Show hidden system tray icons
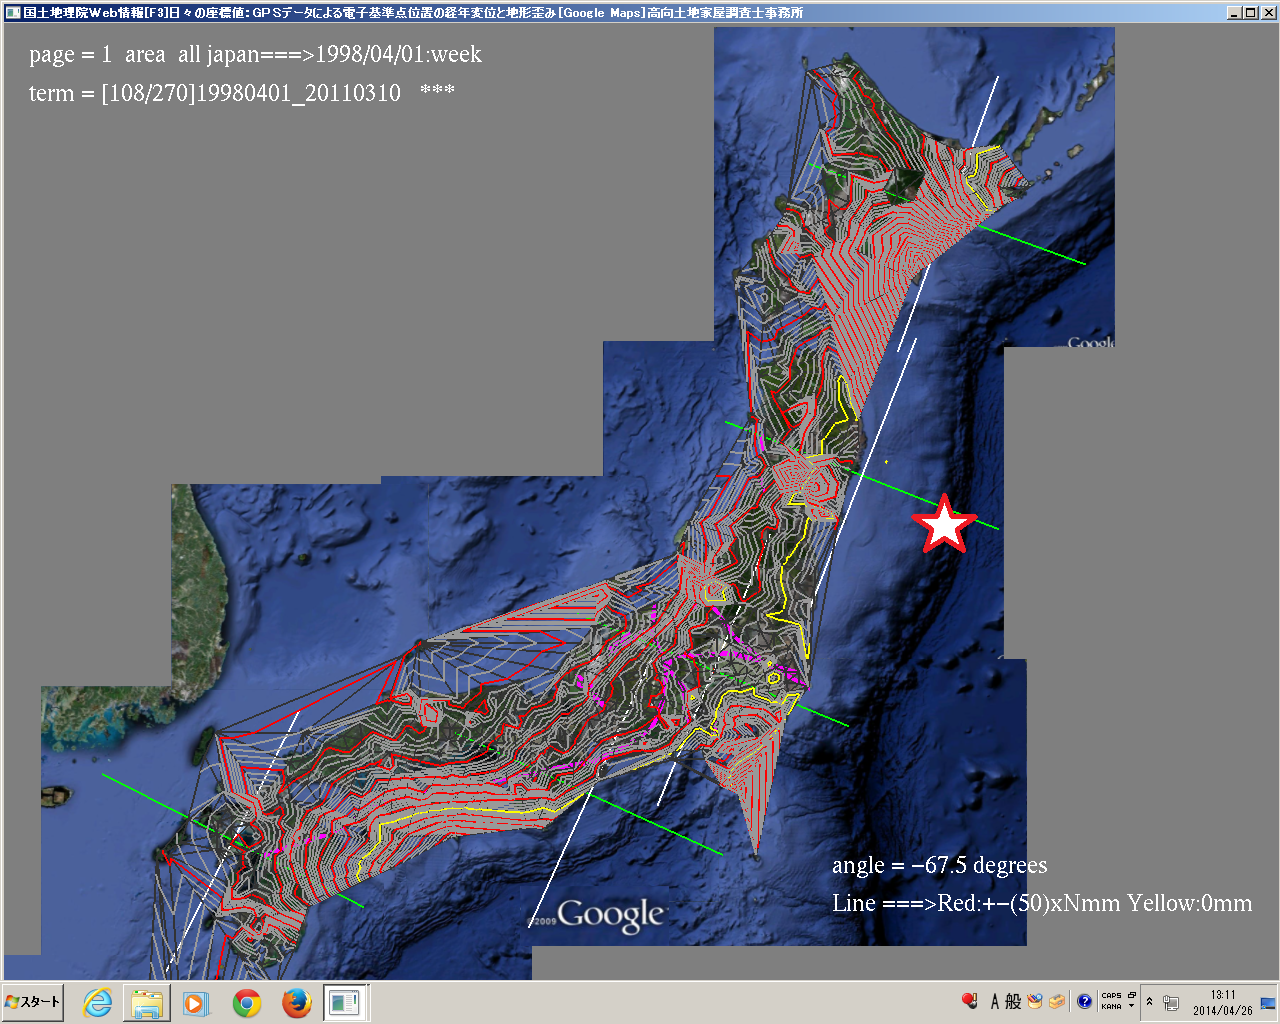1280x1024 pixels. 1150,1002
